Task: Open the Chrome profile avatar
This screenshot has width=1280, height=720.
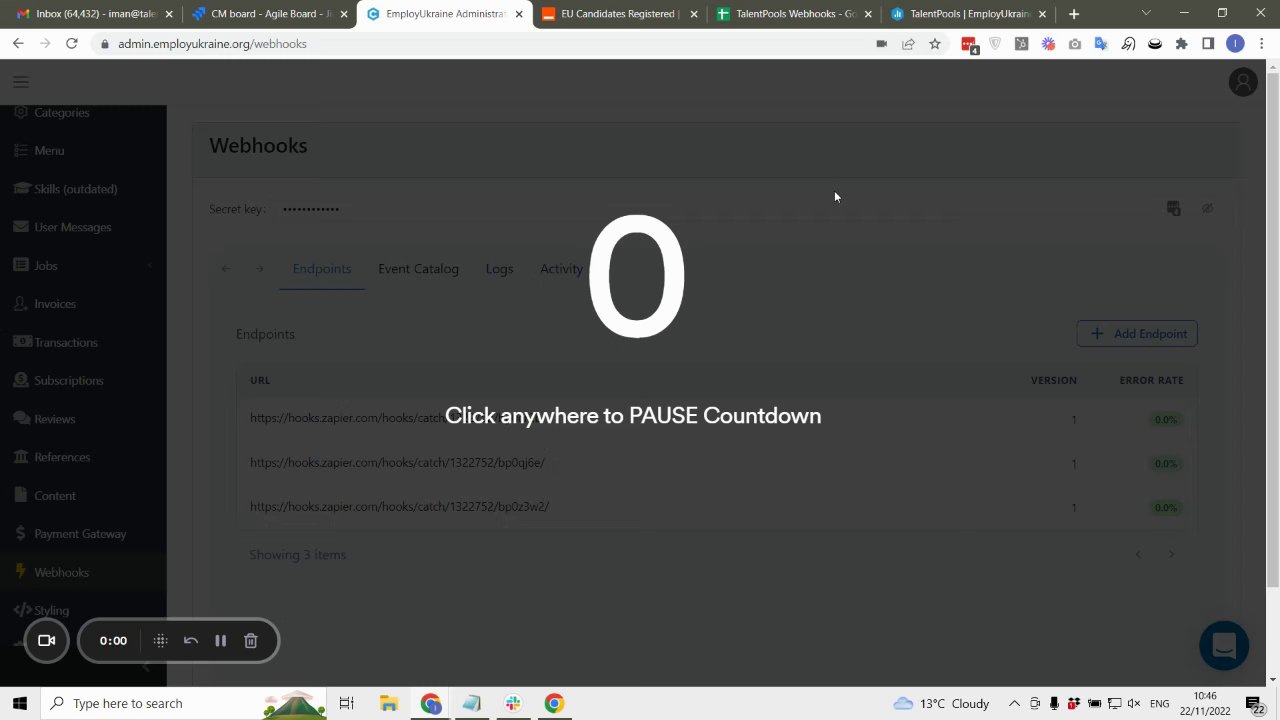Action: coord(1235,44)
